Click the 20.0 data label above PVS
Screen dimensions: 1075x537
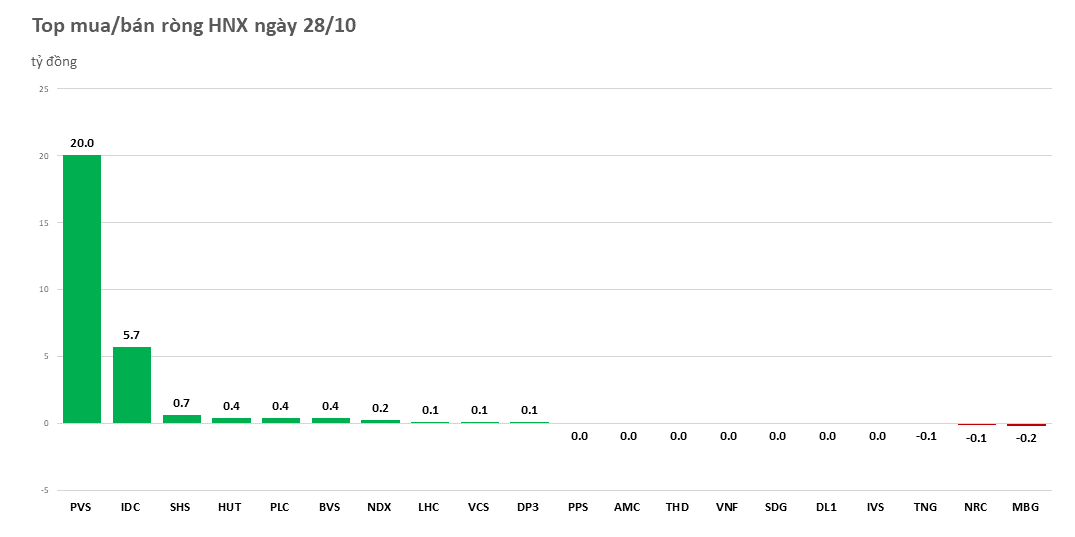pyautogui.click(x=82, y=143)
